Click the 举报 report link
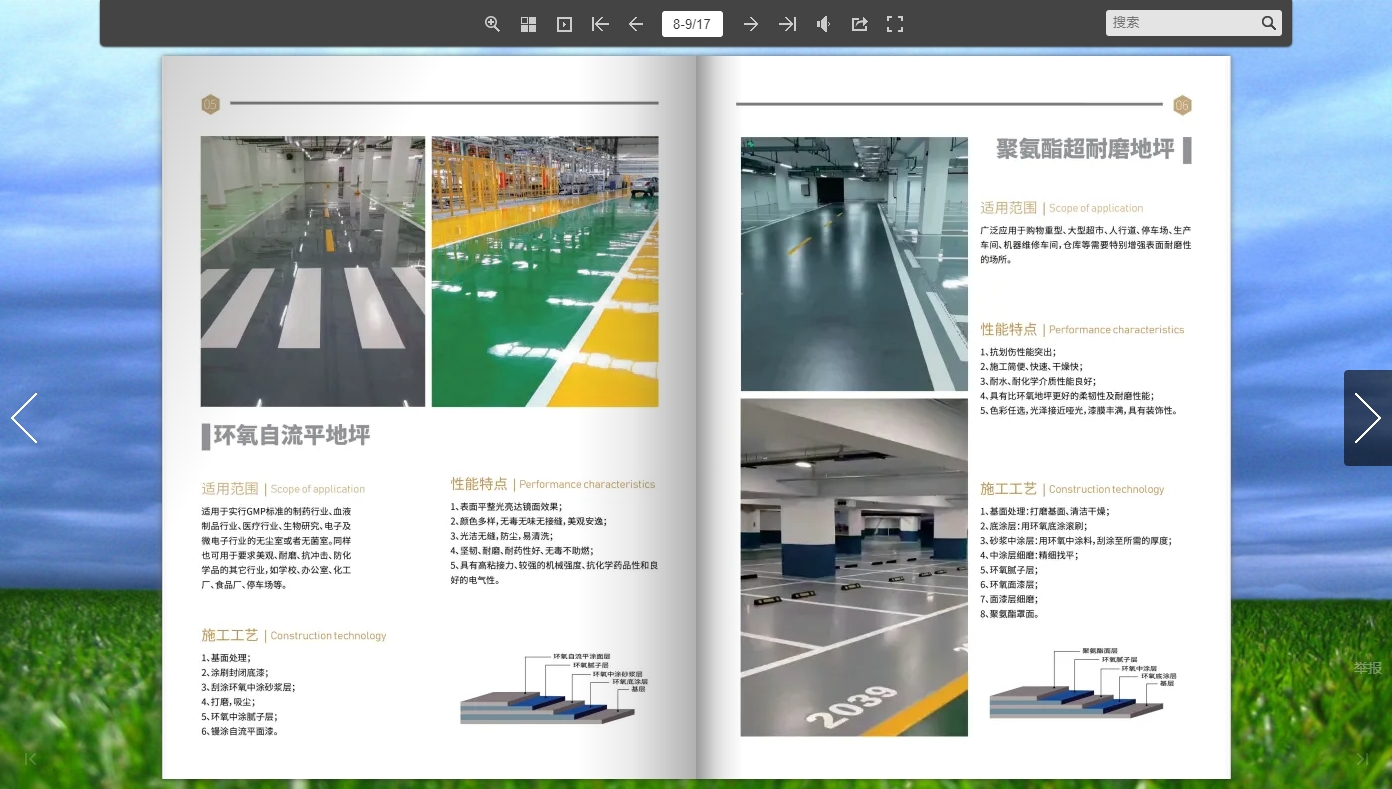 [x=1367, y=668]
